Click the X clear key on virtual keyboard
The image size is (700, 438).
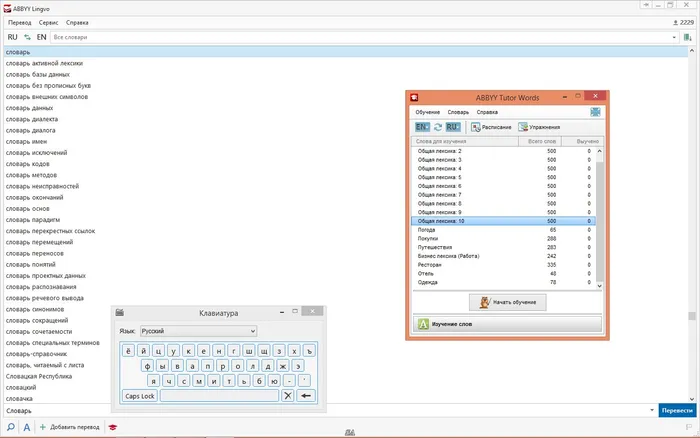tap(288, 396)
